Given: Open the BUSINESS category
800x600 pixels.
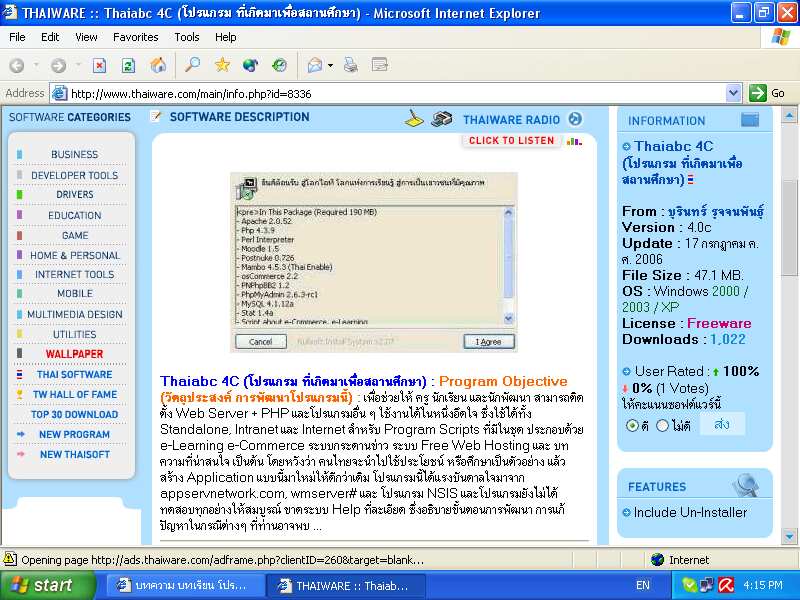Looking at the screenshot, I should pyautogui.click(x=74, y=154).
